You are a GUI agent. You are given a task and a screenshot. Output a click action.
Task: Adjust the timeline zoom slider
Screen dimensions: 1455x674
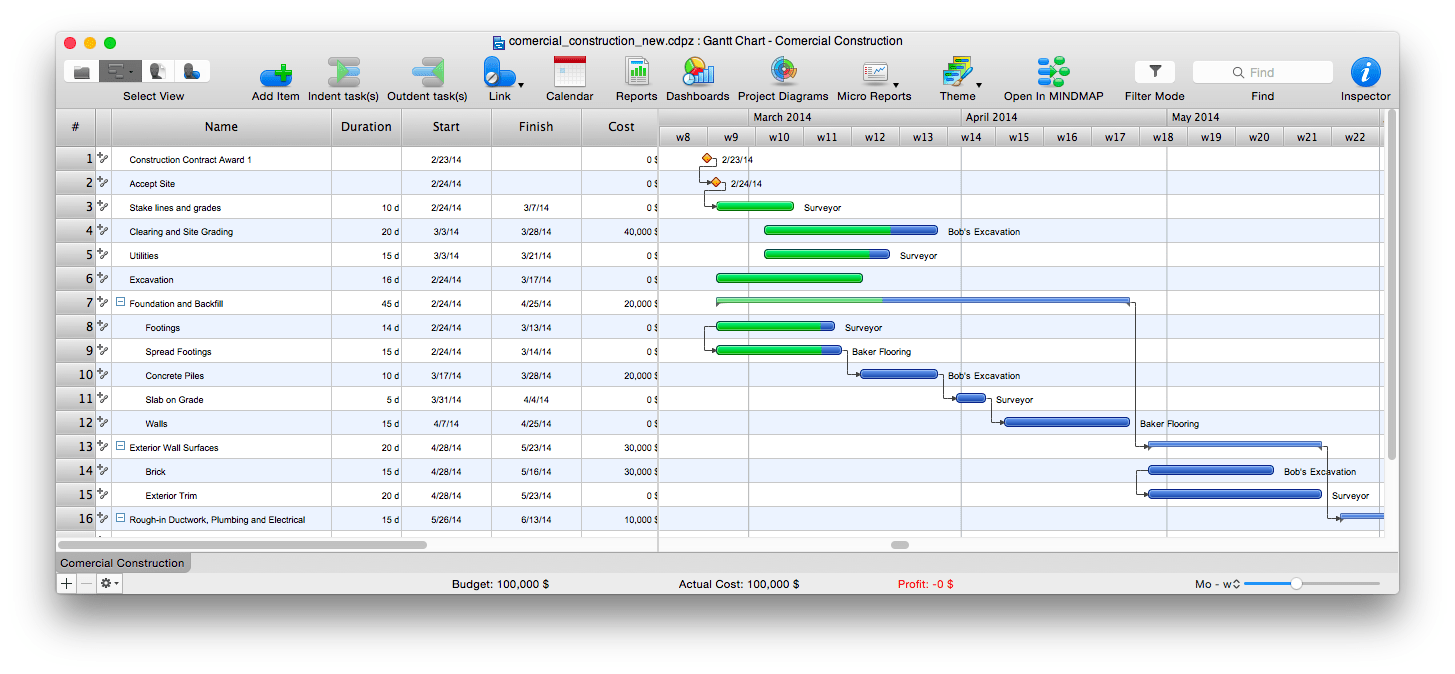tap(1297, 583)
